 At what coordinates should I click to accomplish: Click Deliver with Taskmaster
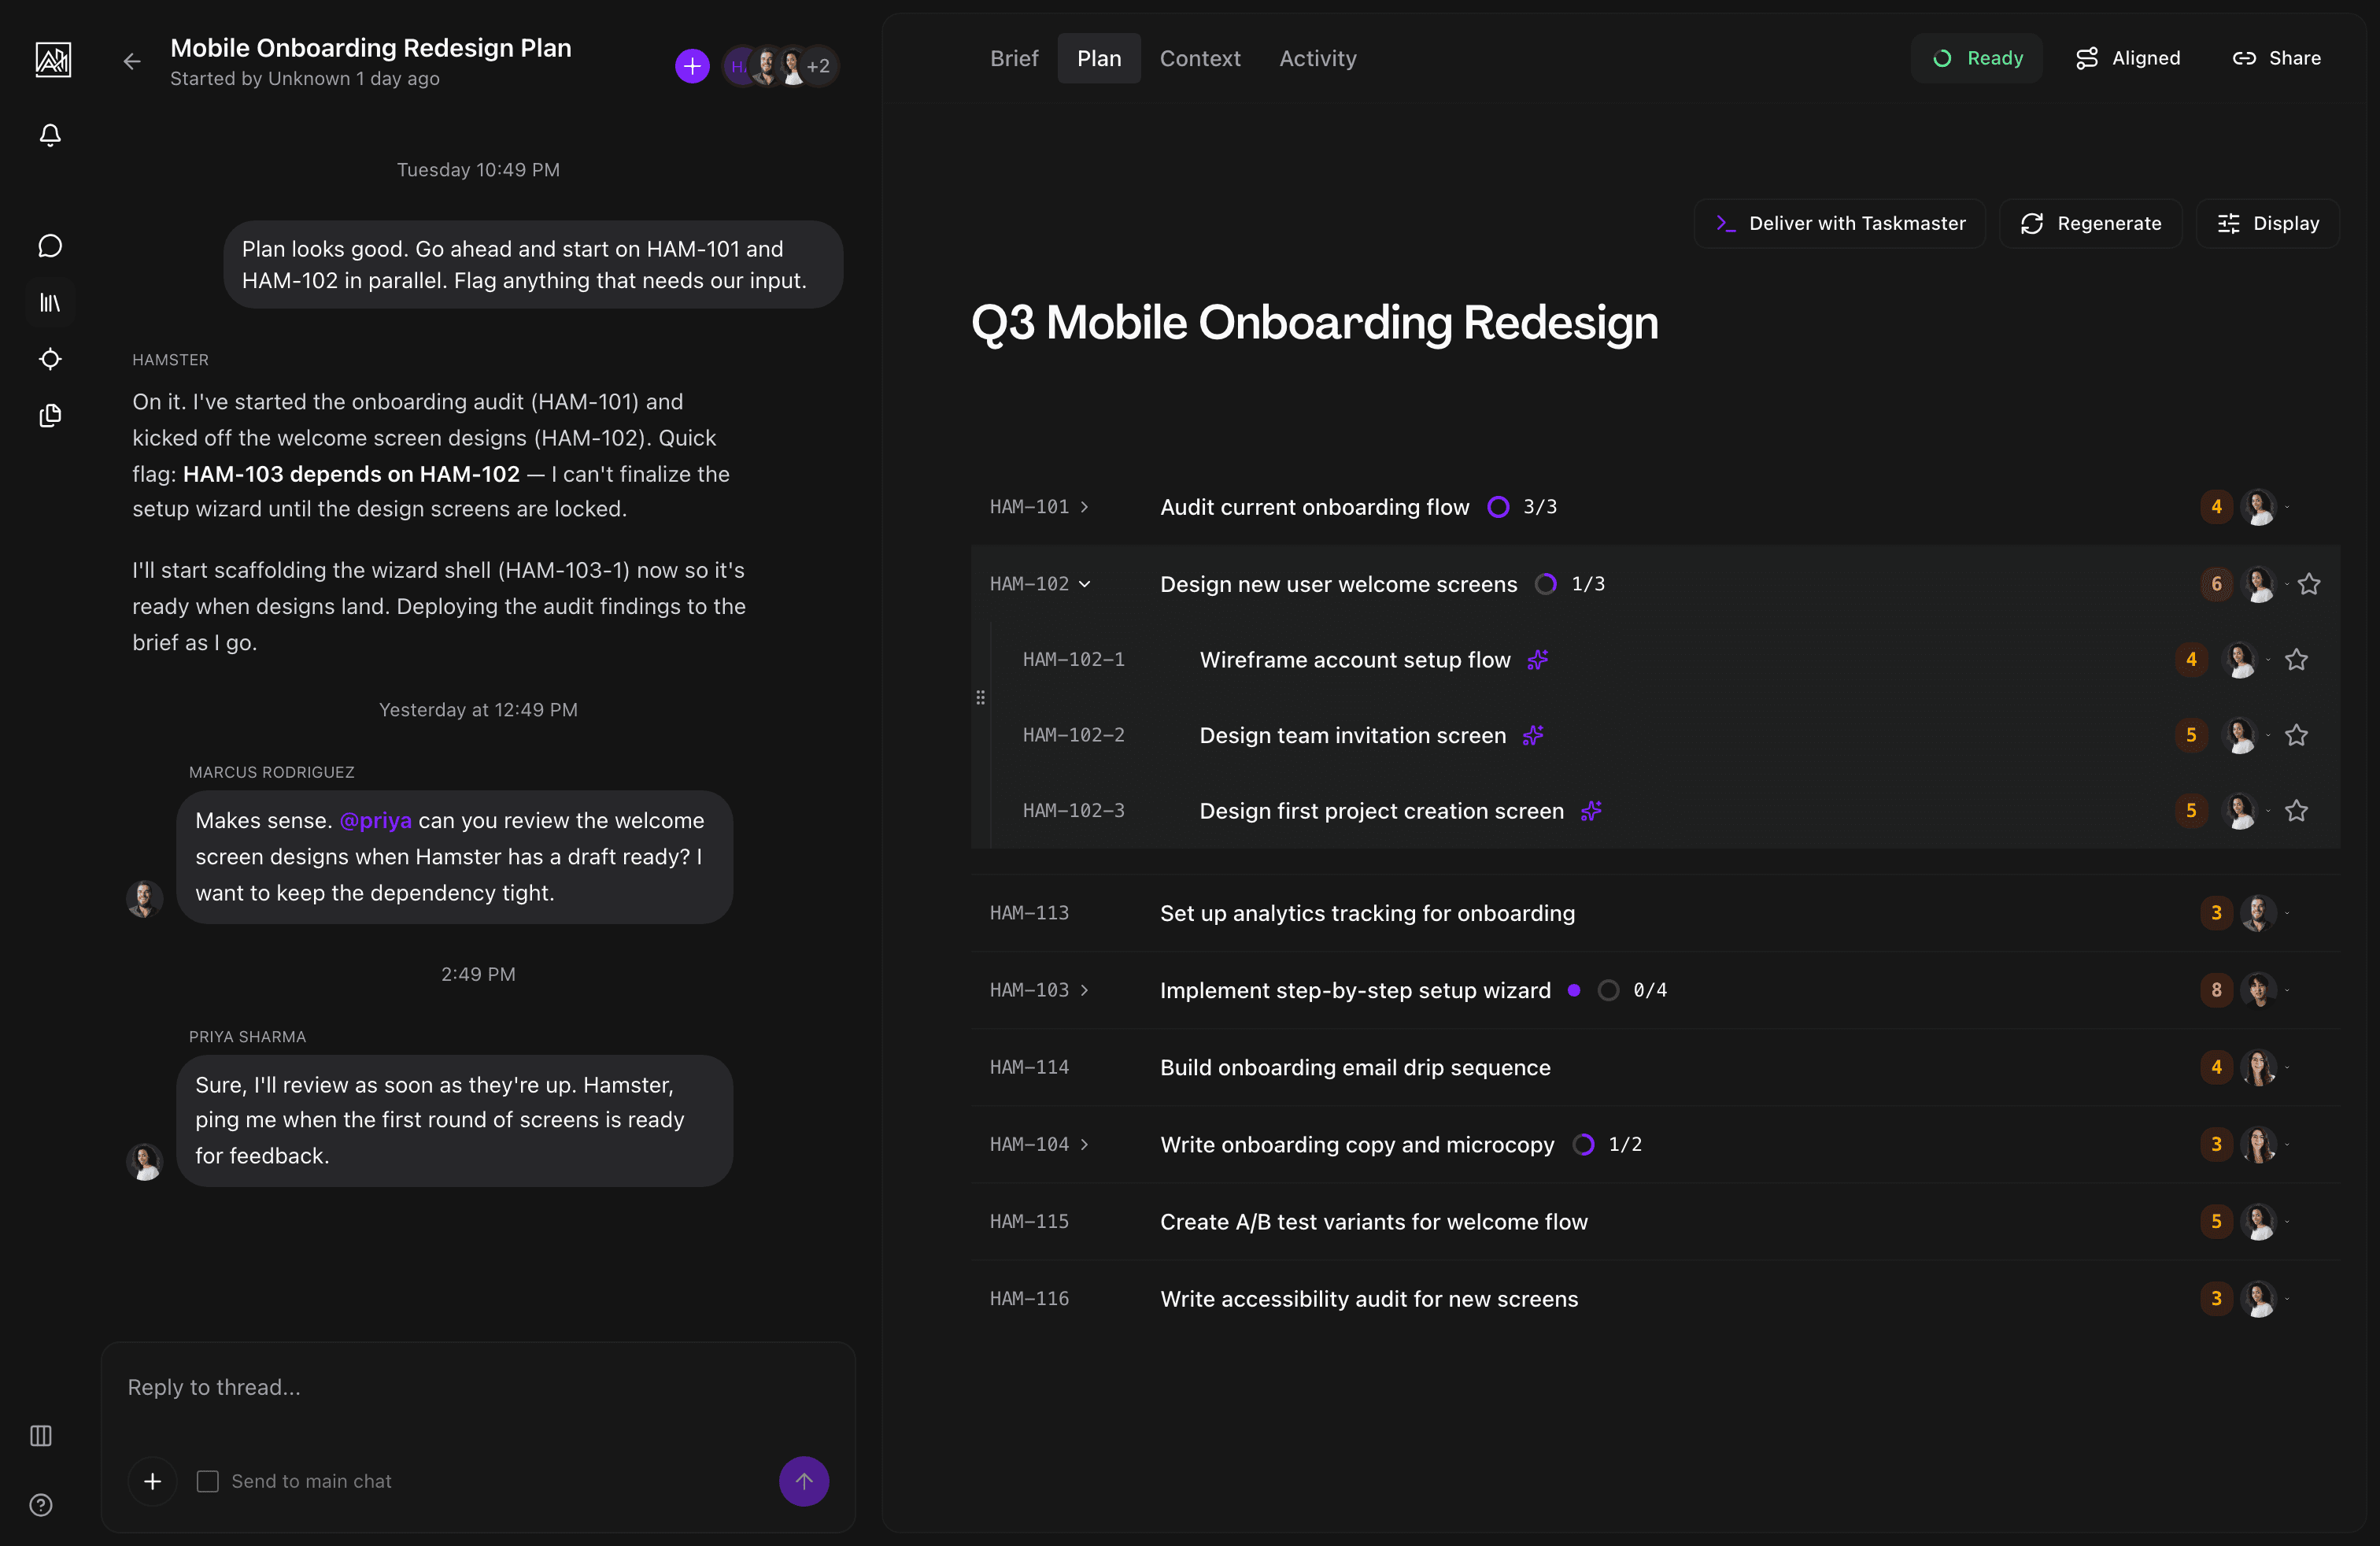(1840, 223)
